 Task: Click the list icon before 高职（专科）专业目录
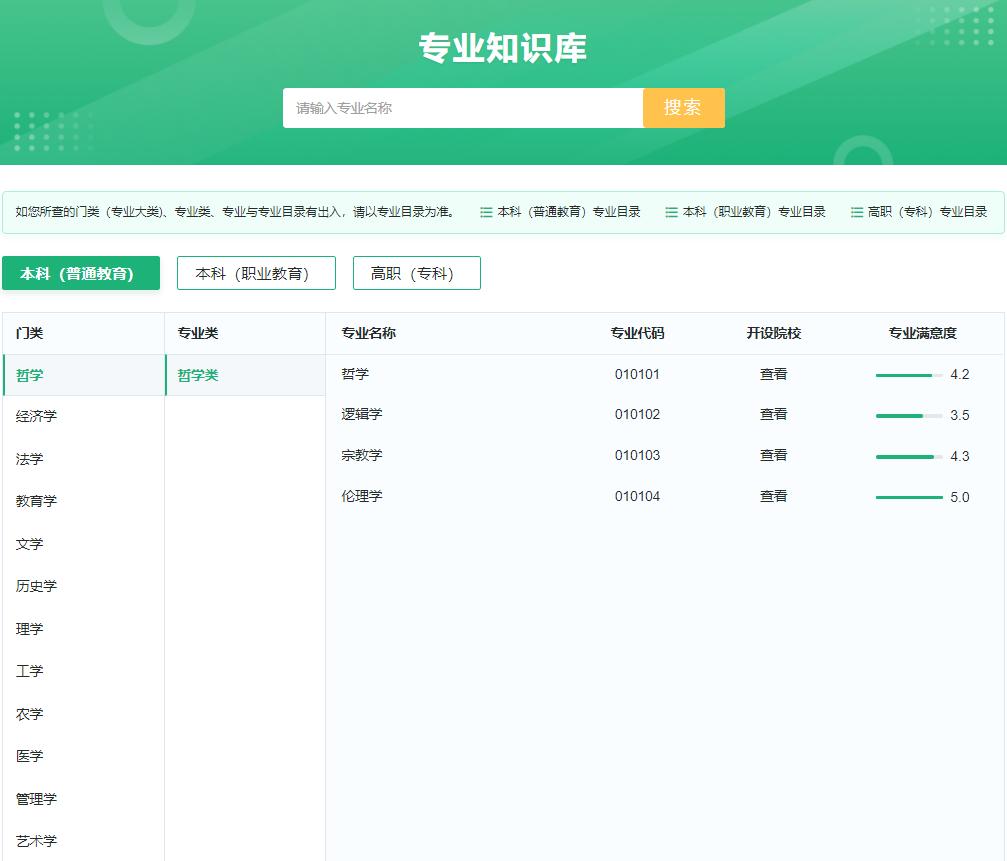click(x=856, y=212)
